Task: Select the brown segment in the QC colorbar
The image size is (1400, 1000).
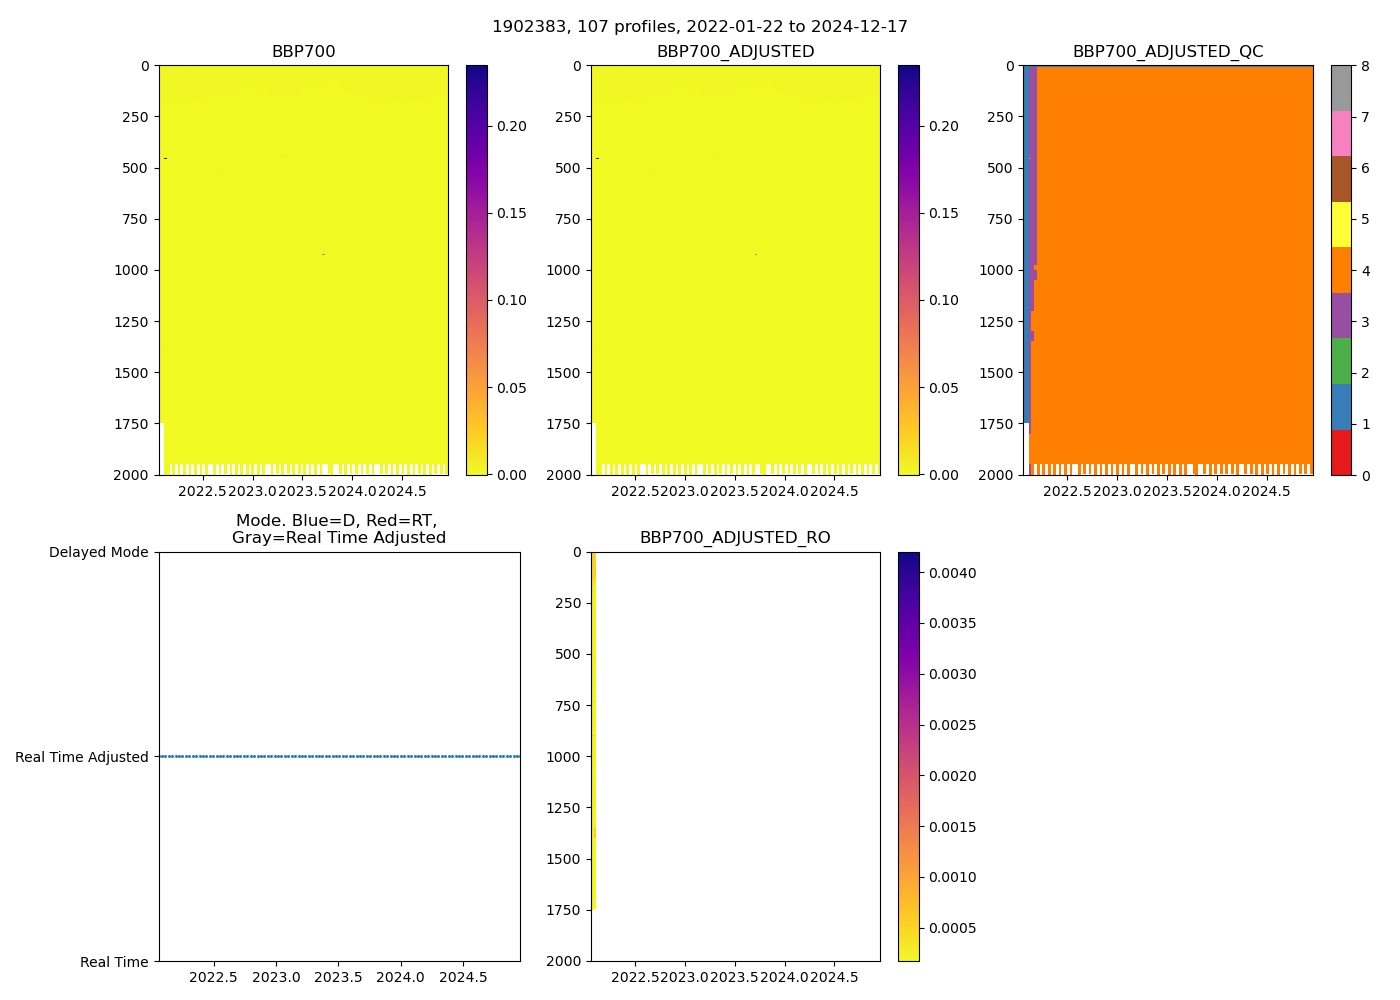Action: (1341, 179)
